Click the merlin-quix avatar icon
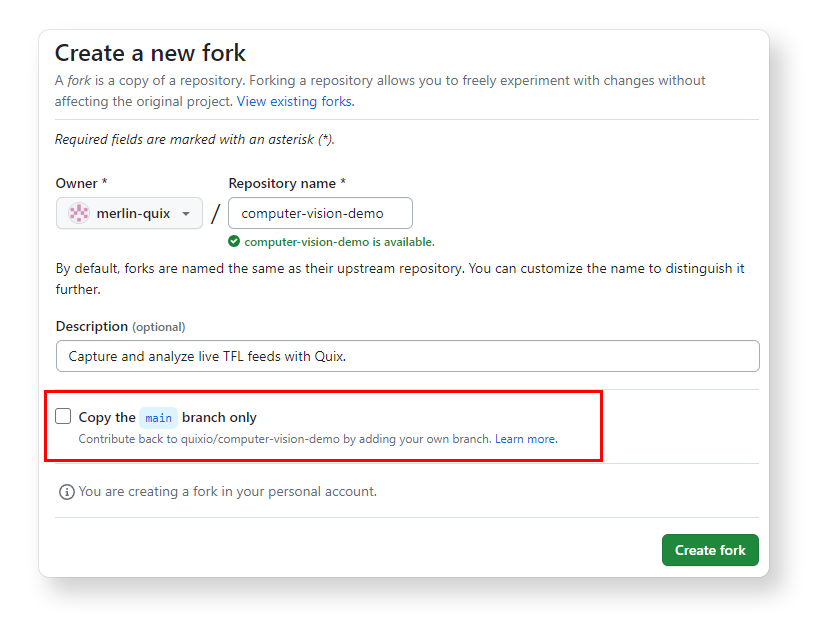Screen dimensions: 823x626 coord(80,213)
